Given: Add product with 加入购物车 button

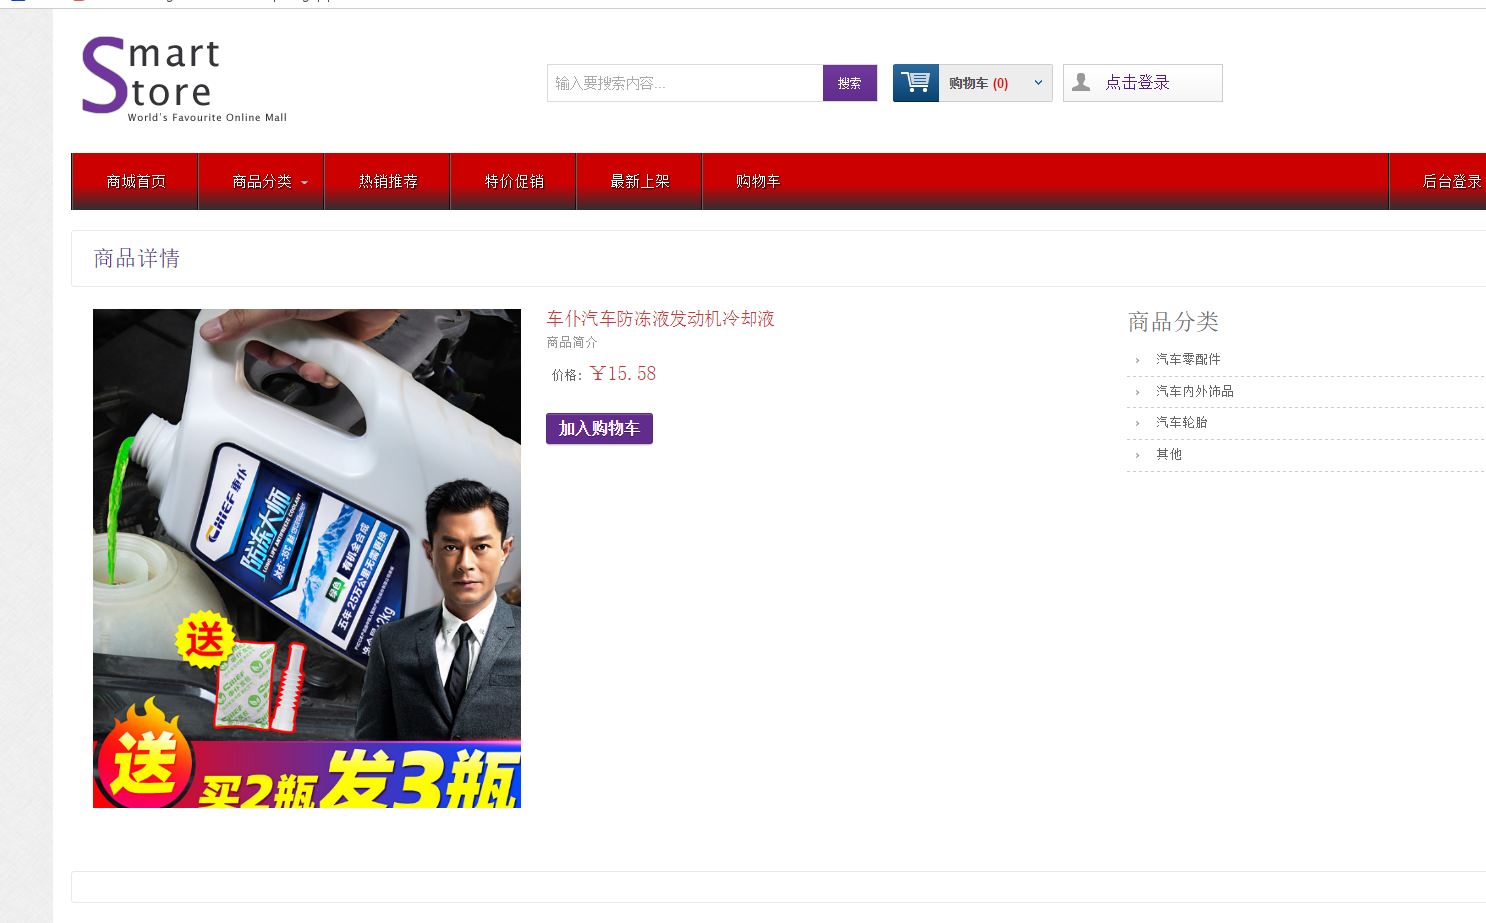Looking at the screenshot, I should [x=599, y=428].
